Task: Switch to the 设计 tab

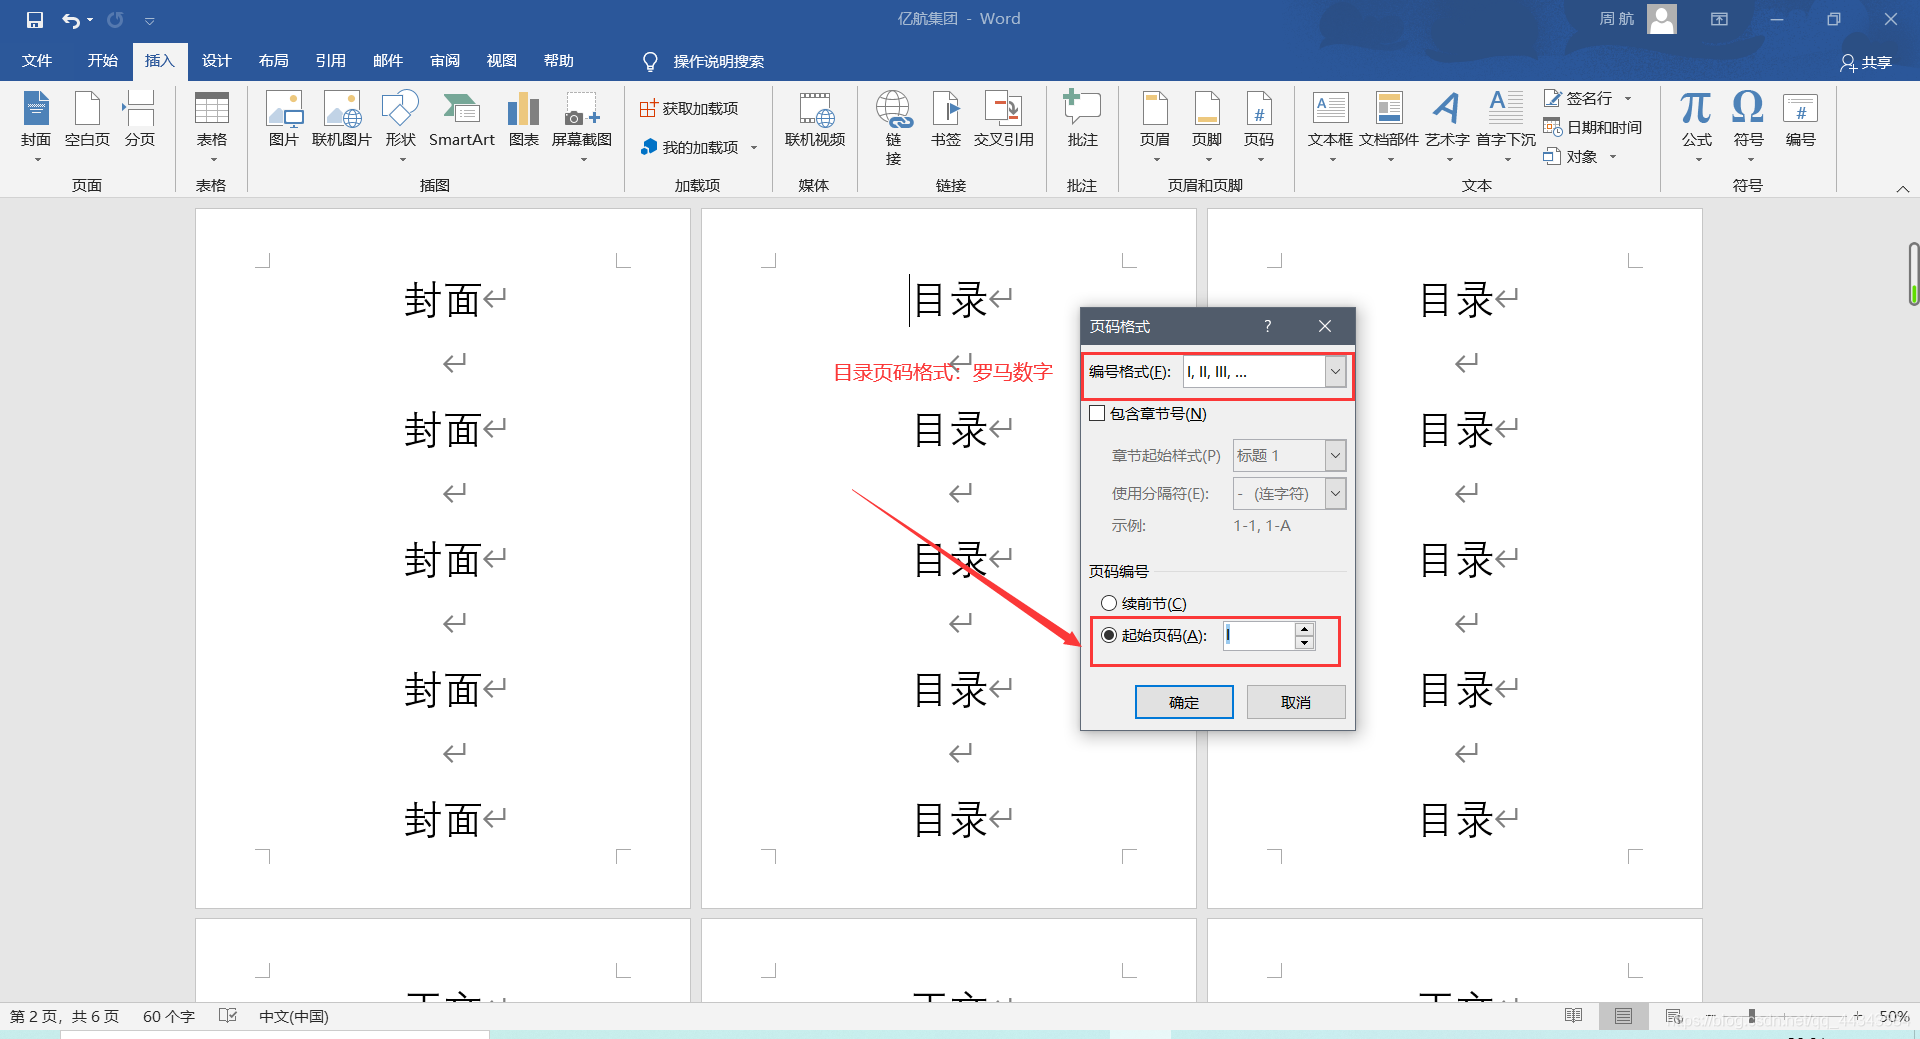Action: tap(216, 61)
